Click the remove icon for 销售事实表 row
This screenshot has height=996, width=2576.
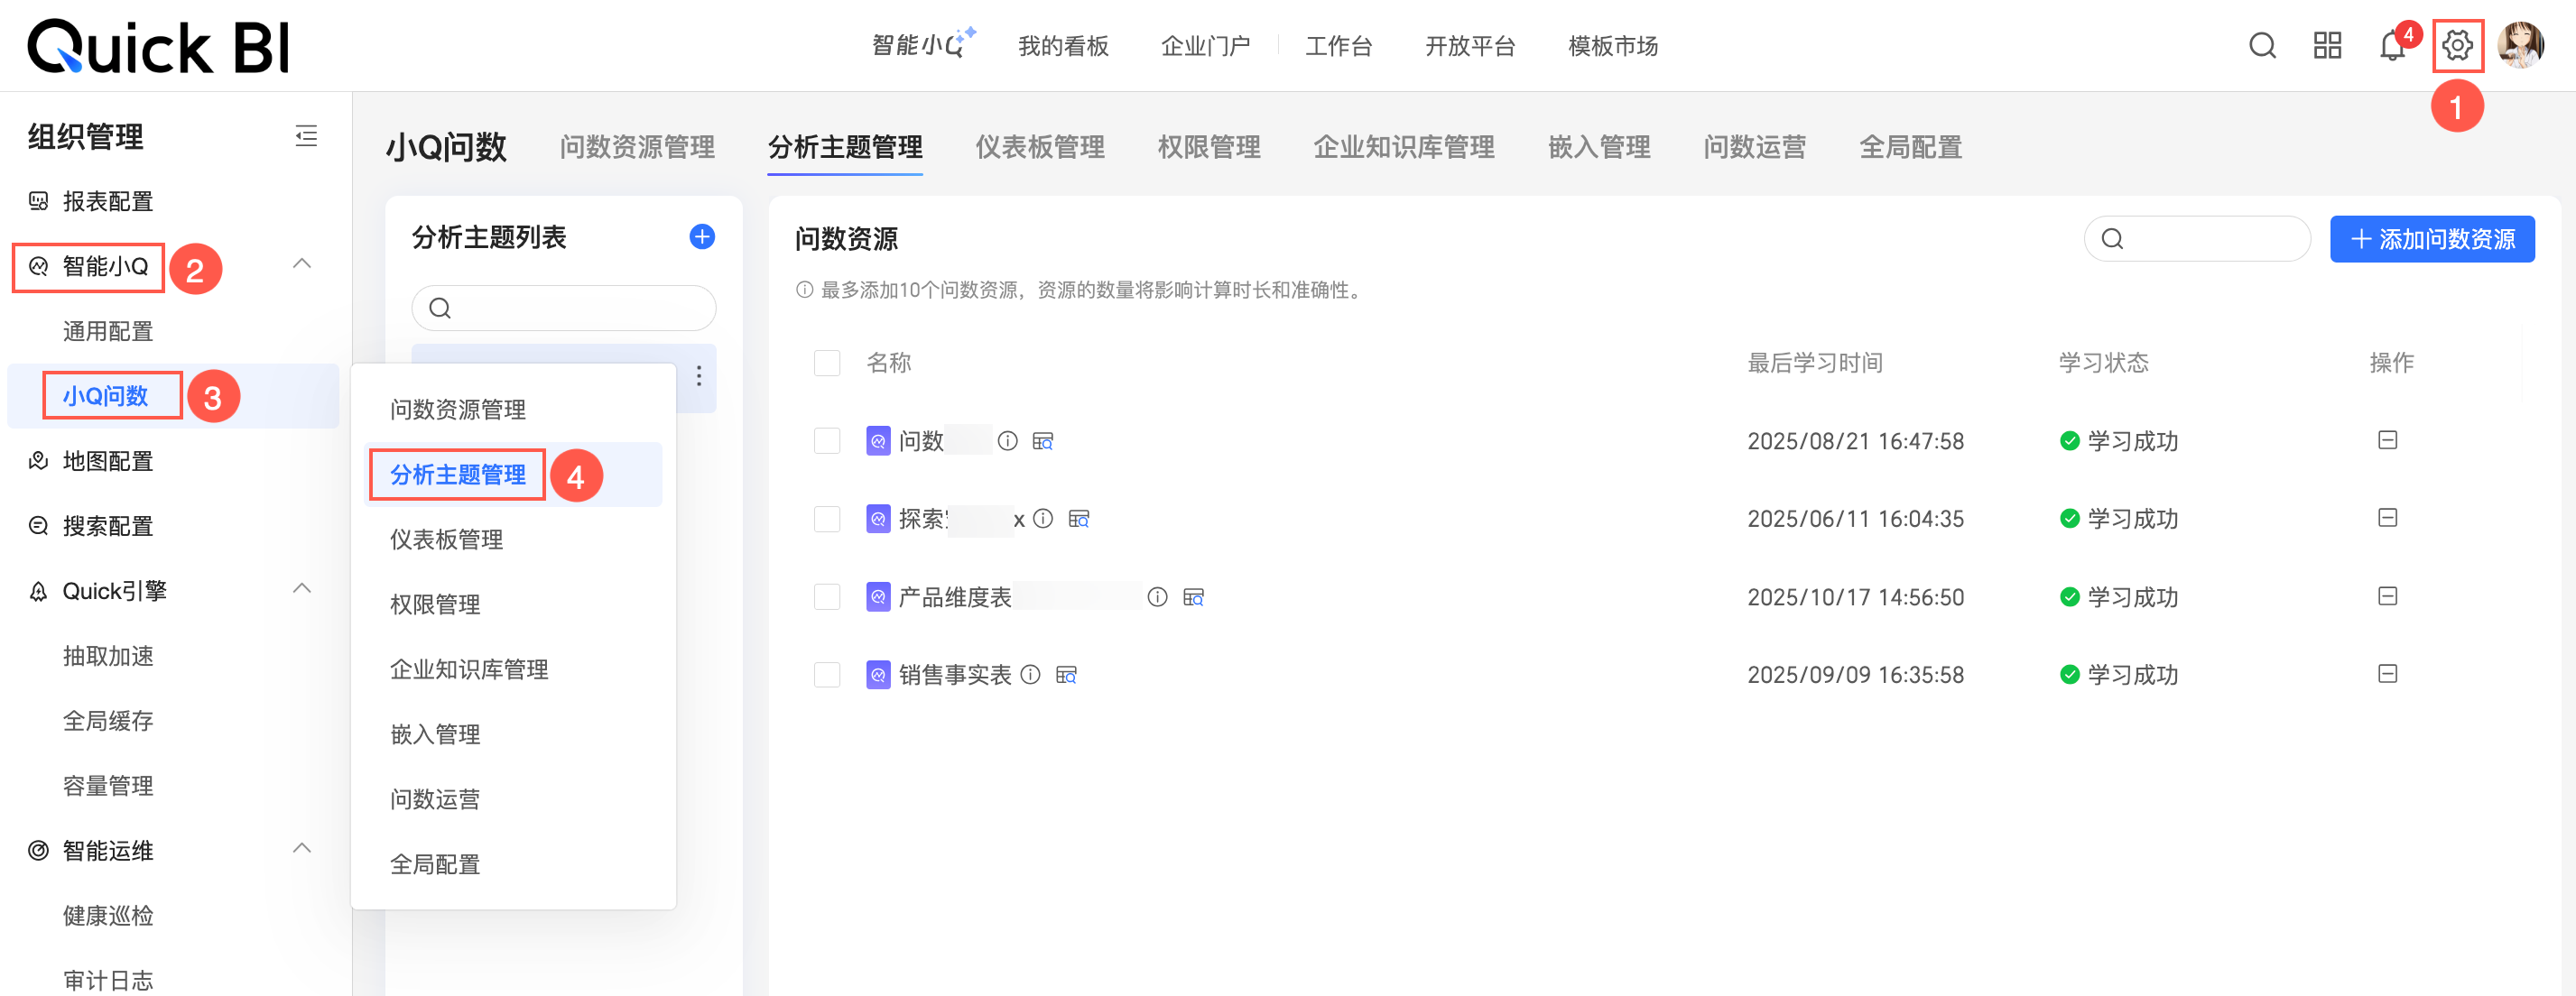(2387, 674)
